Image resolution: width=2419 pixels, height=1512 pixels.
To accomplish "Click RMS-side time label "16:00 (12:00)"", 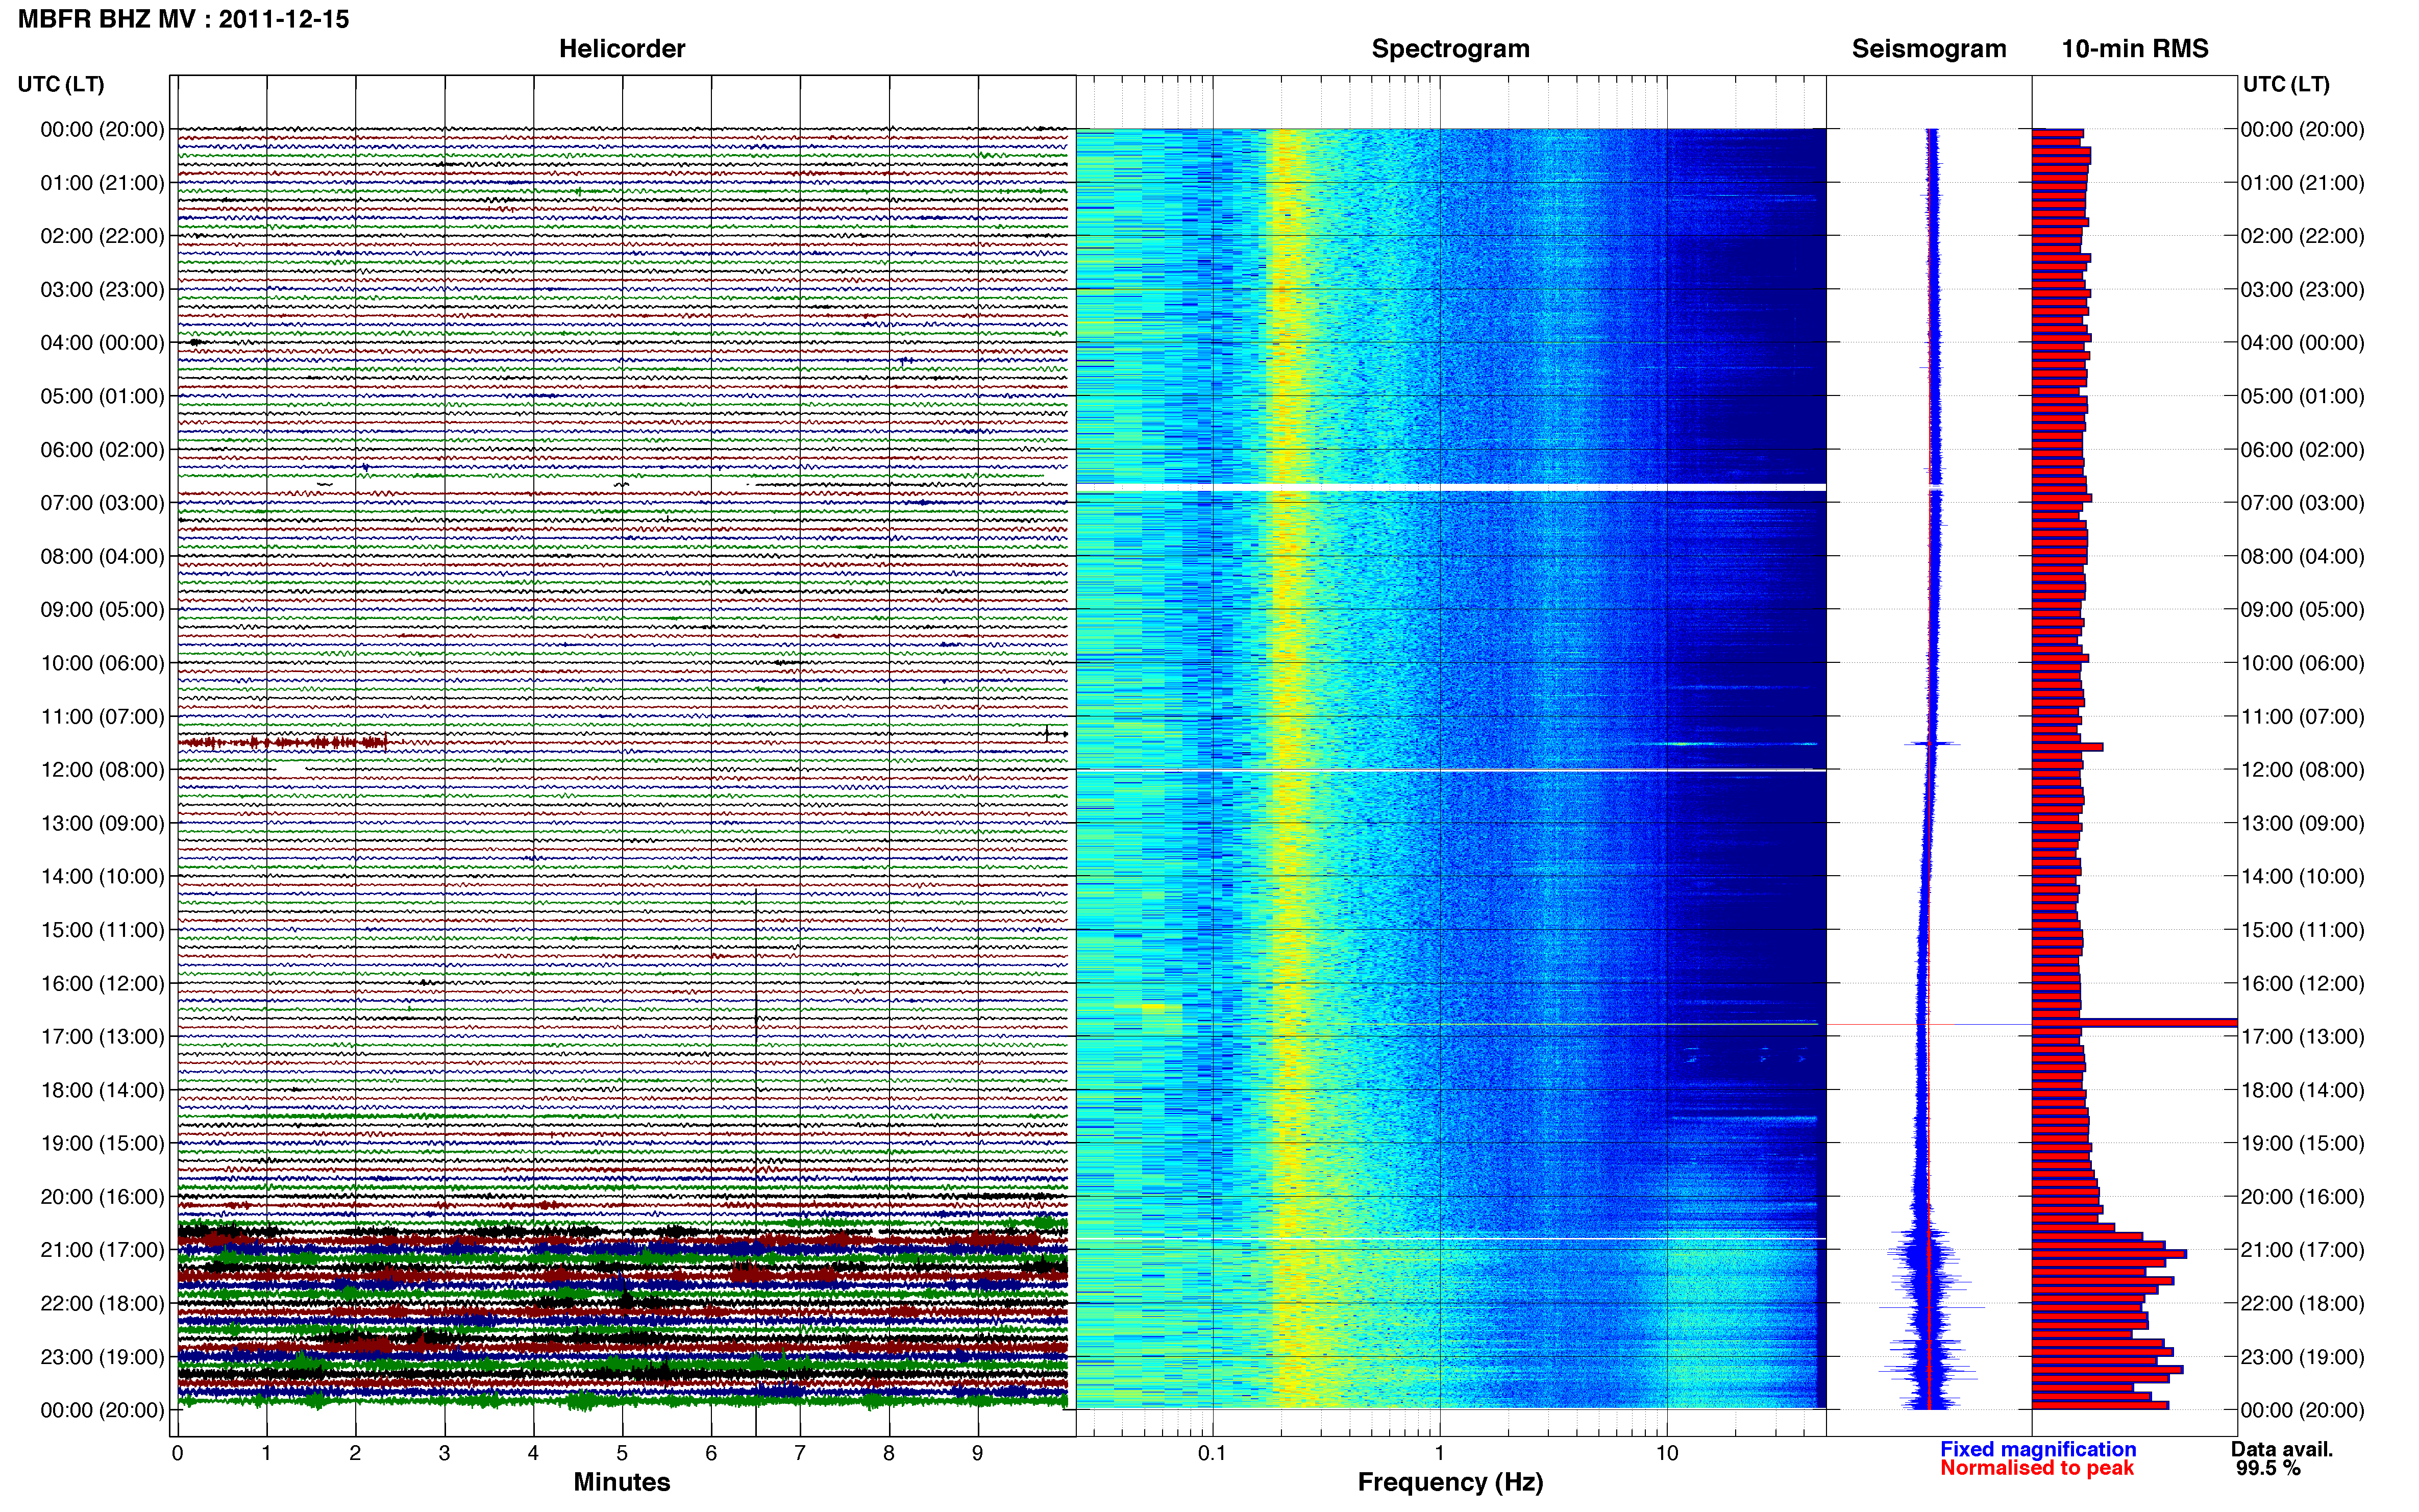I will (2303, 983).
